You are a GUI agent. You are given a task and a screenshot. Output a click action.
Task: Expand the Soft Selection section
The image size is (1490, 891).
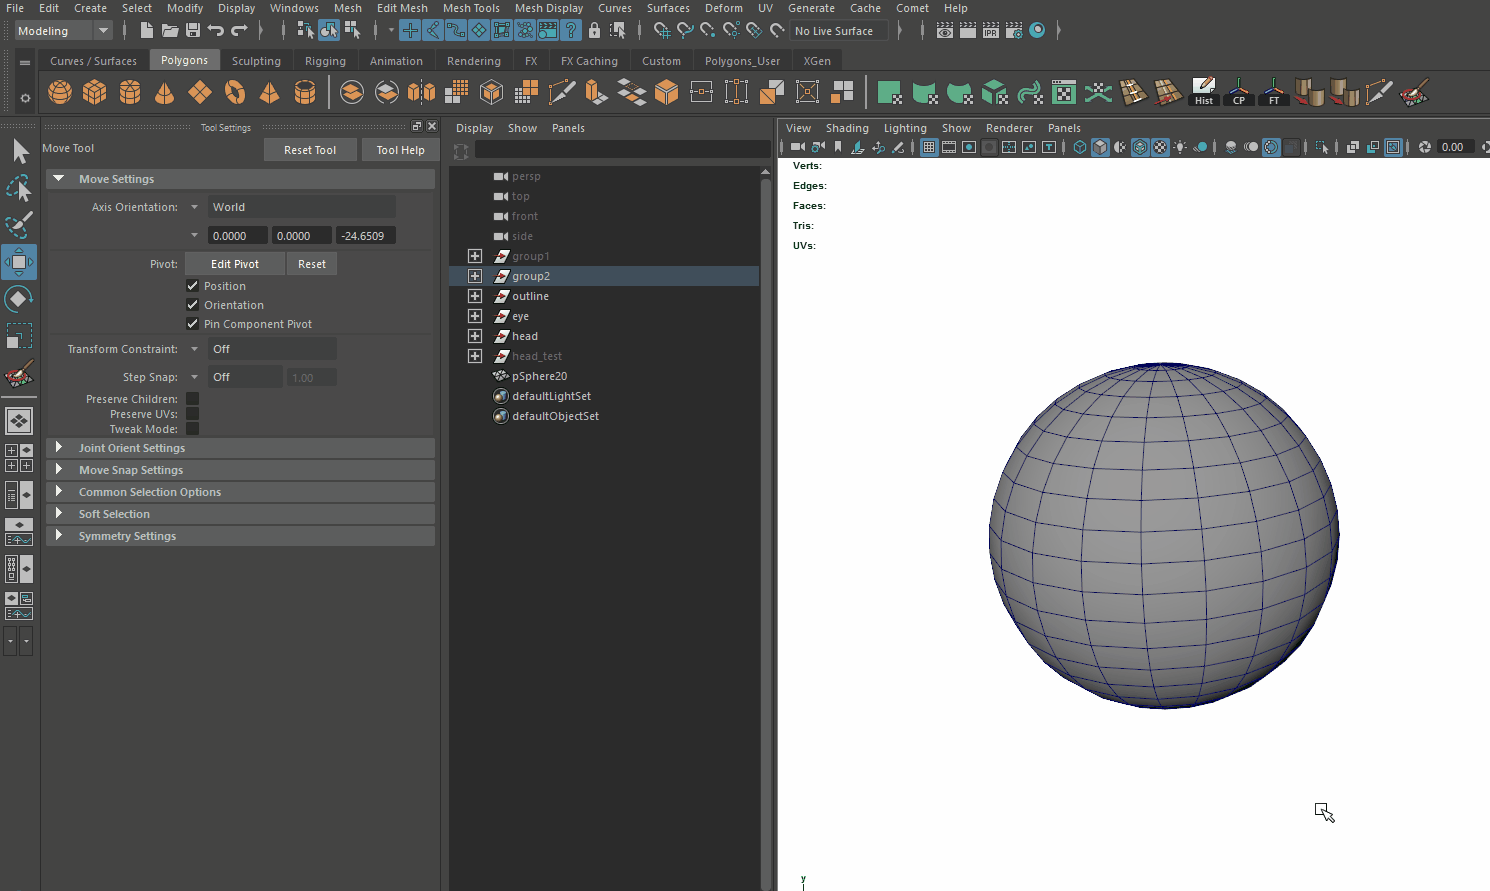point(58,514)
